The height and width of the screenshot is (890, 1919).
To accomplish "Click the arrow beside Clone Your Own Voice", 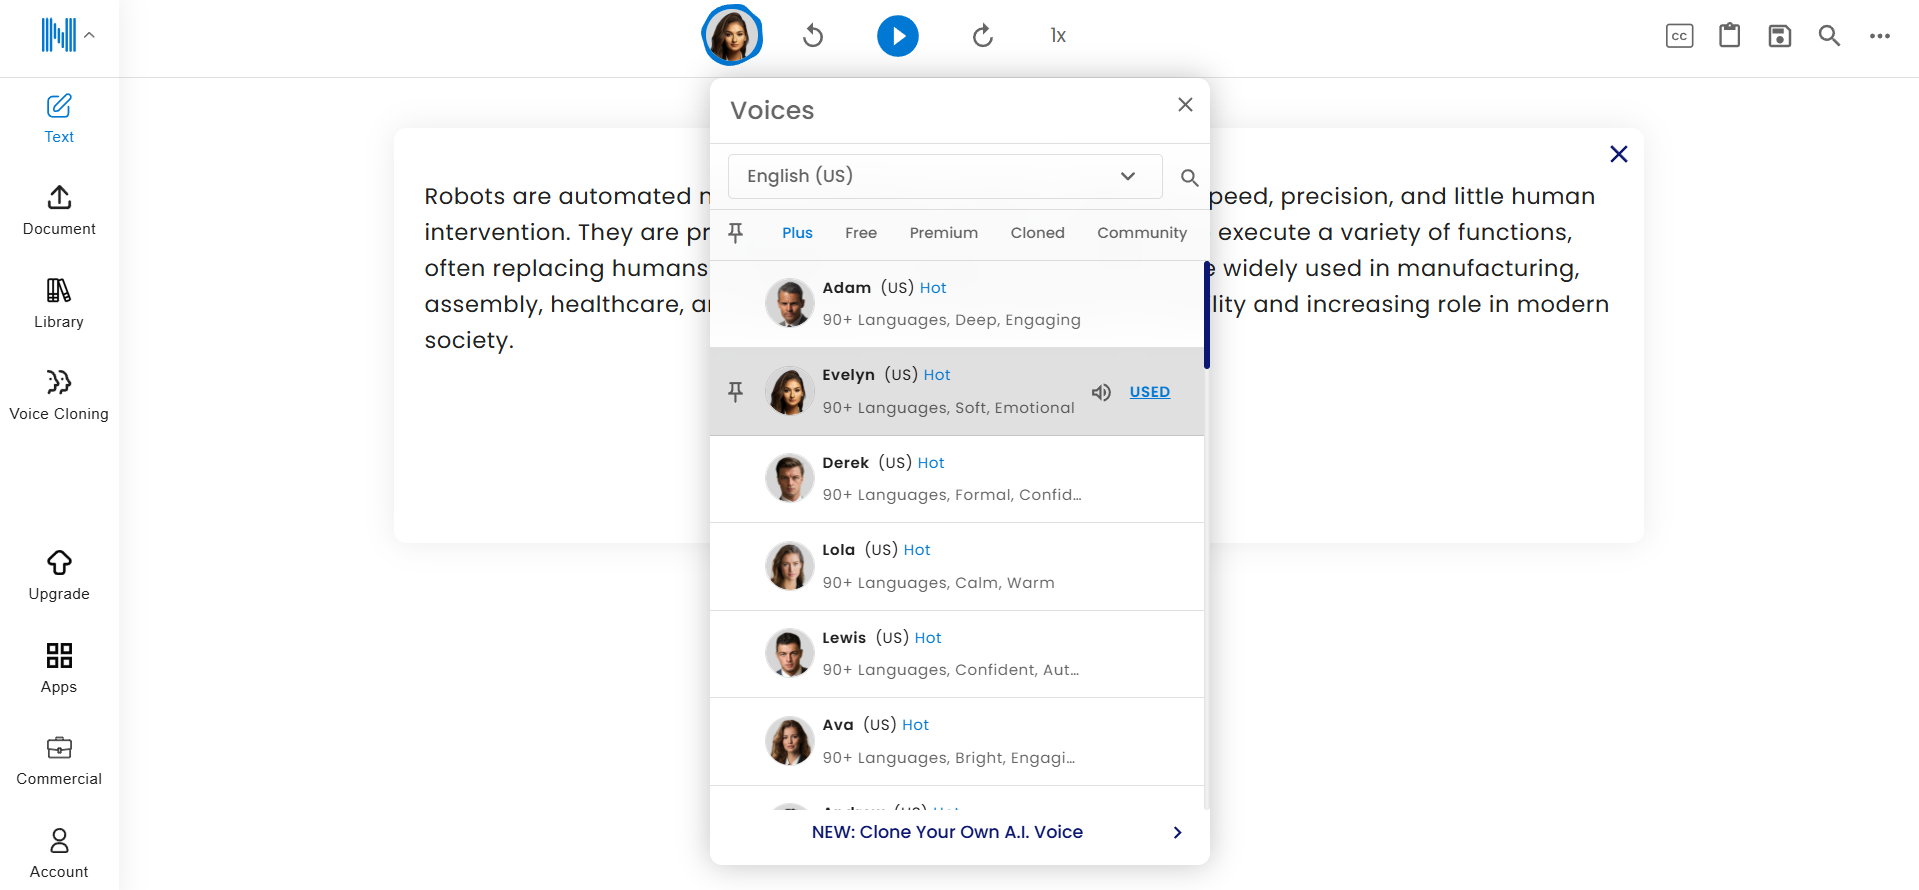I will (1178, 832).
